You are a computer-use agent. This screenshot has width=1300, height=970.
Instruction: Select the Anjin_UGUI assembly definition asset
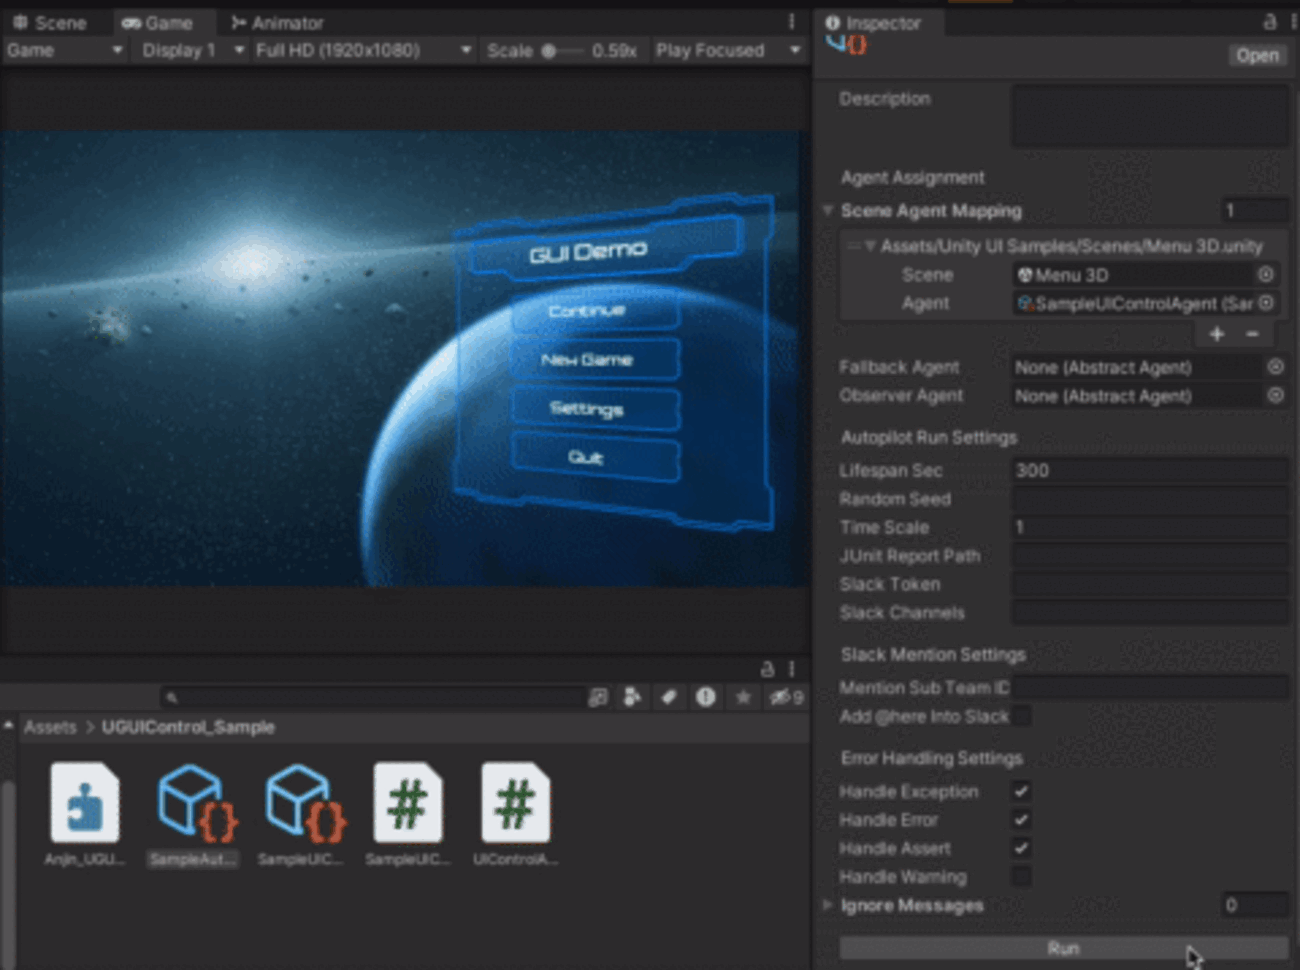[85, 804]
